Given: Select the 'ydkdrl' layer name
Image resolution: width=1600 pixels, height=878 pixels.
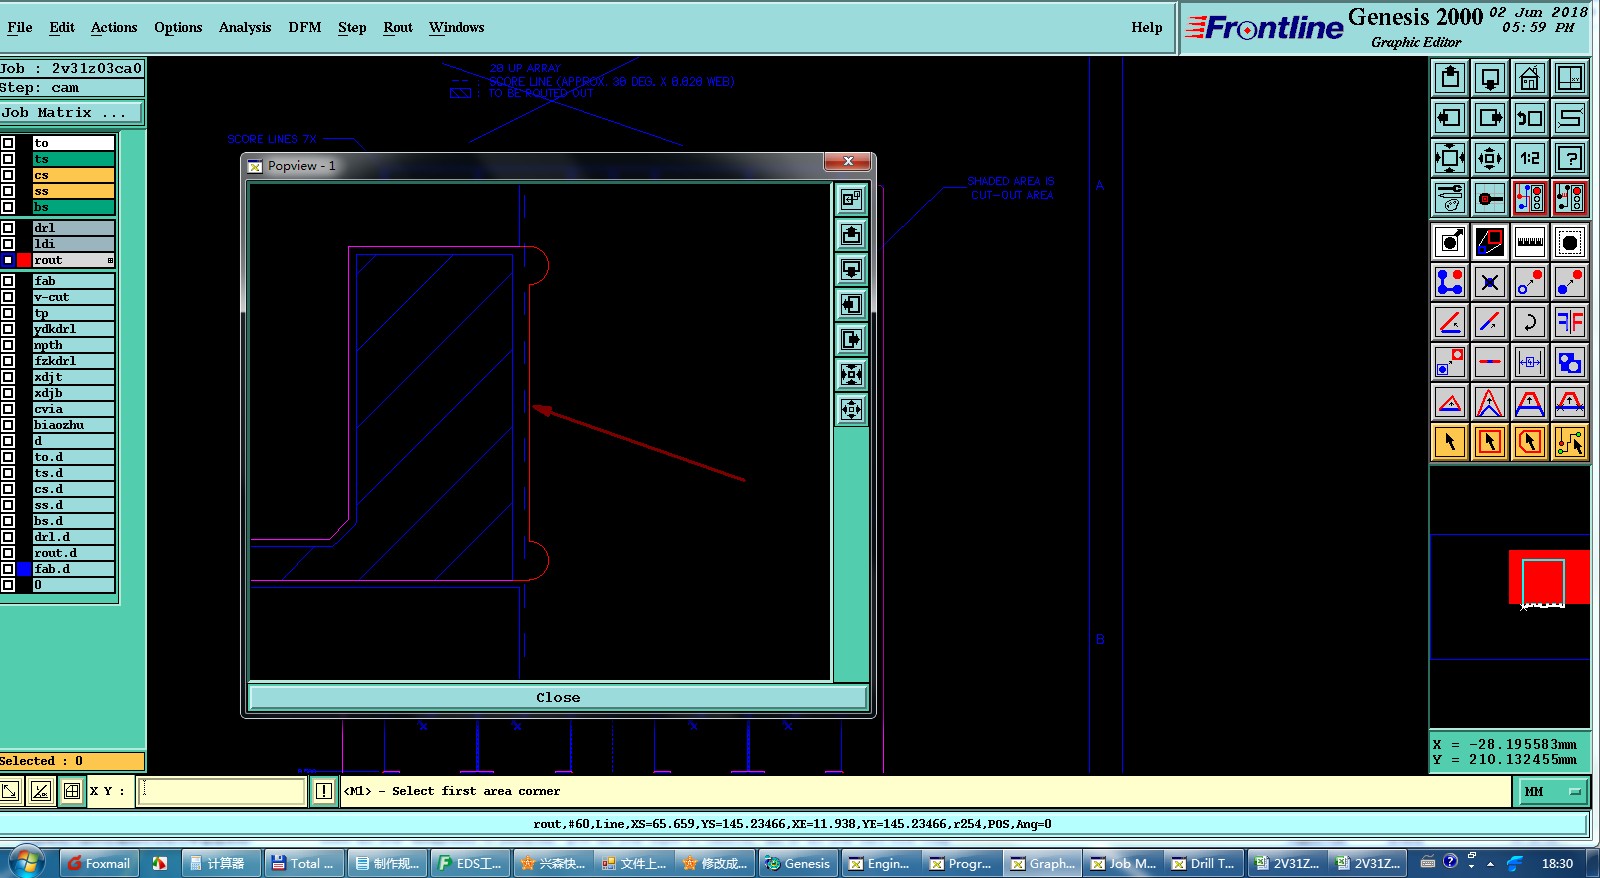Looking at the screenshot, I should tap(73, 329).
